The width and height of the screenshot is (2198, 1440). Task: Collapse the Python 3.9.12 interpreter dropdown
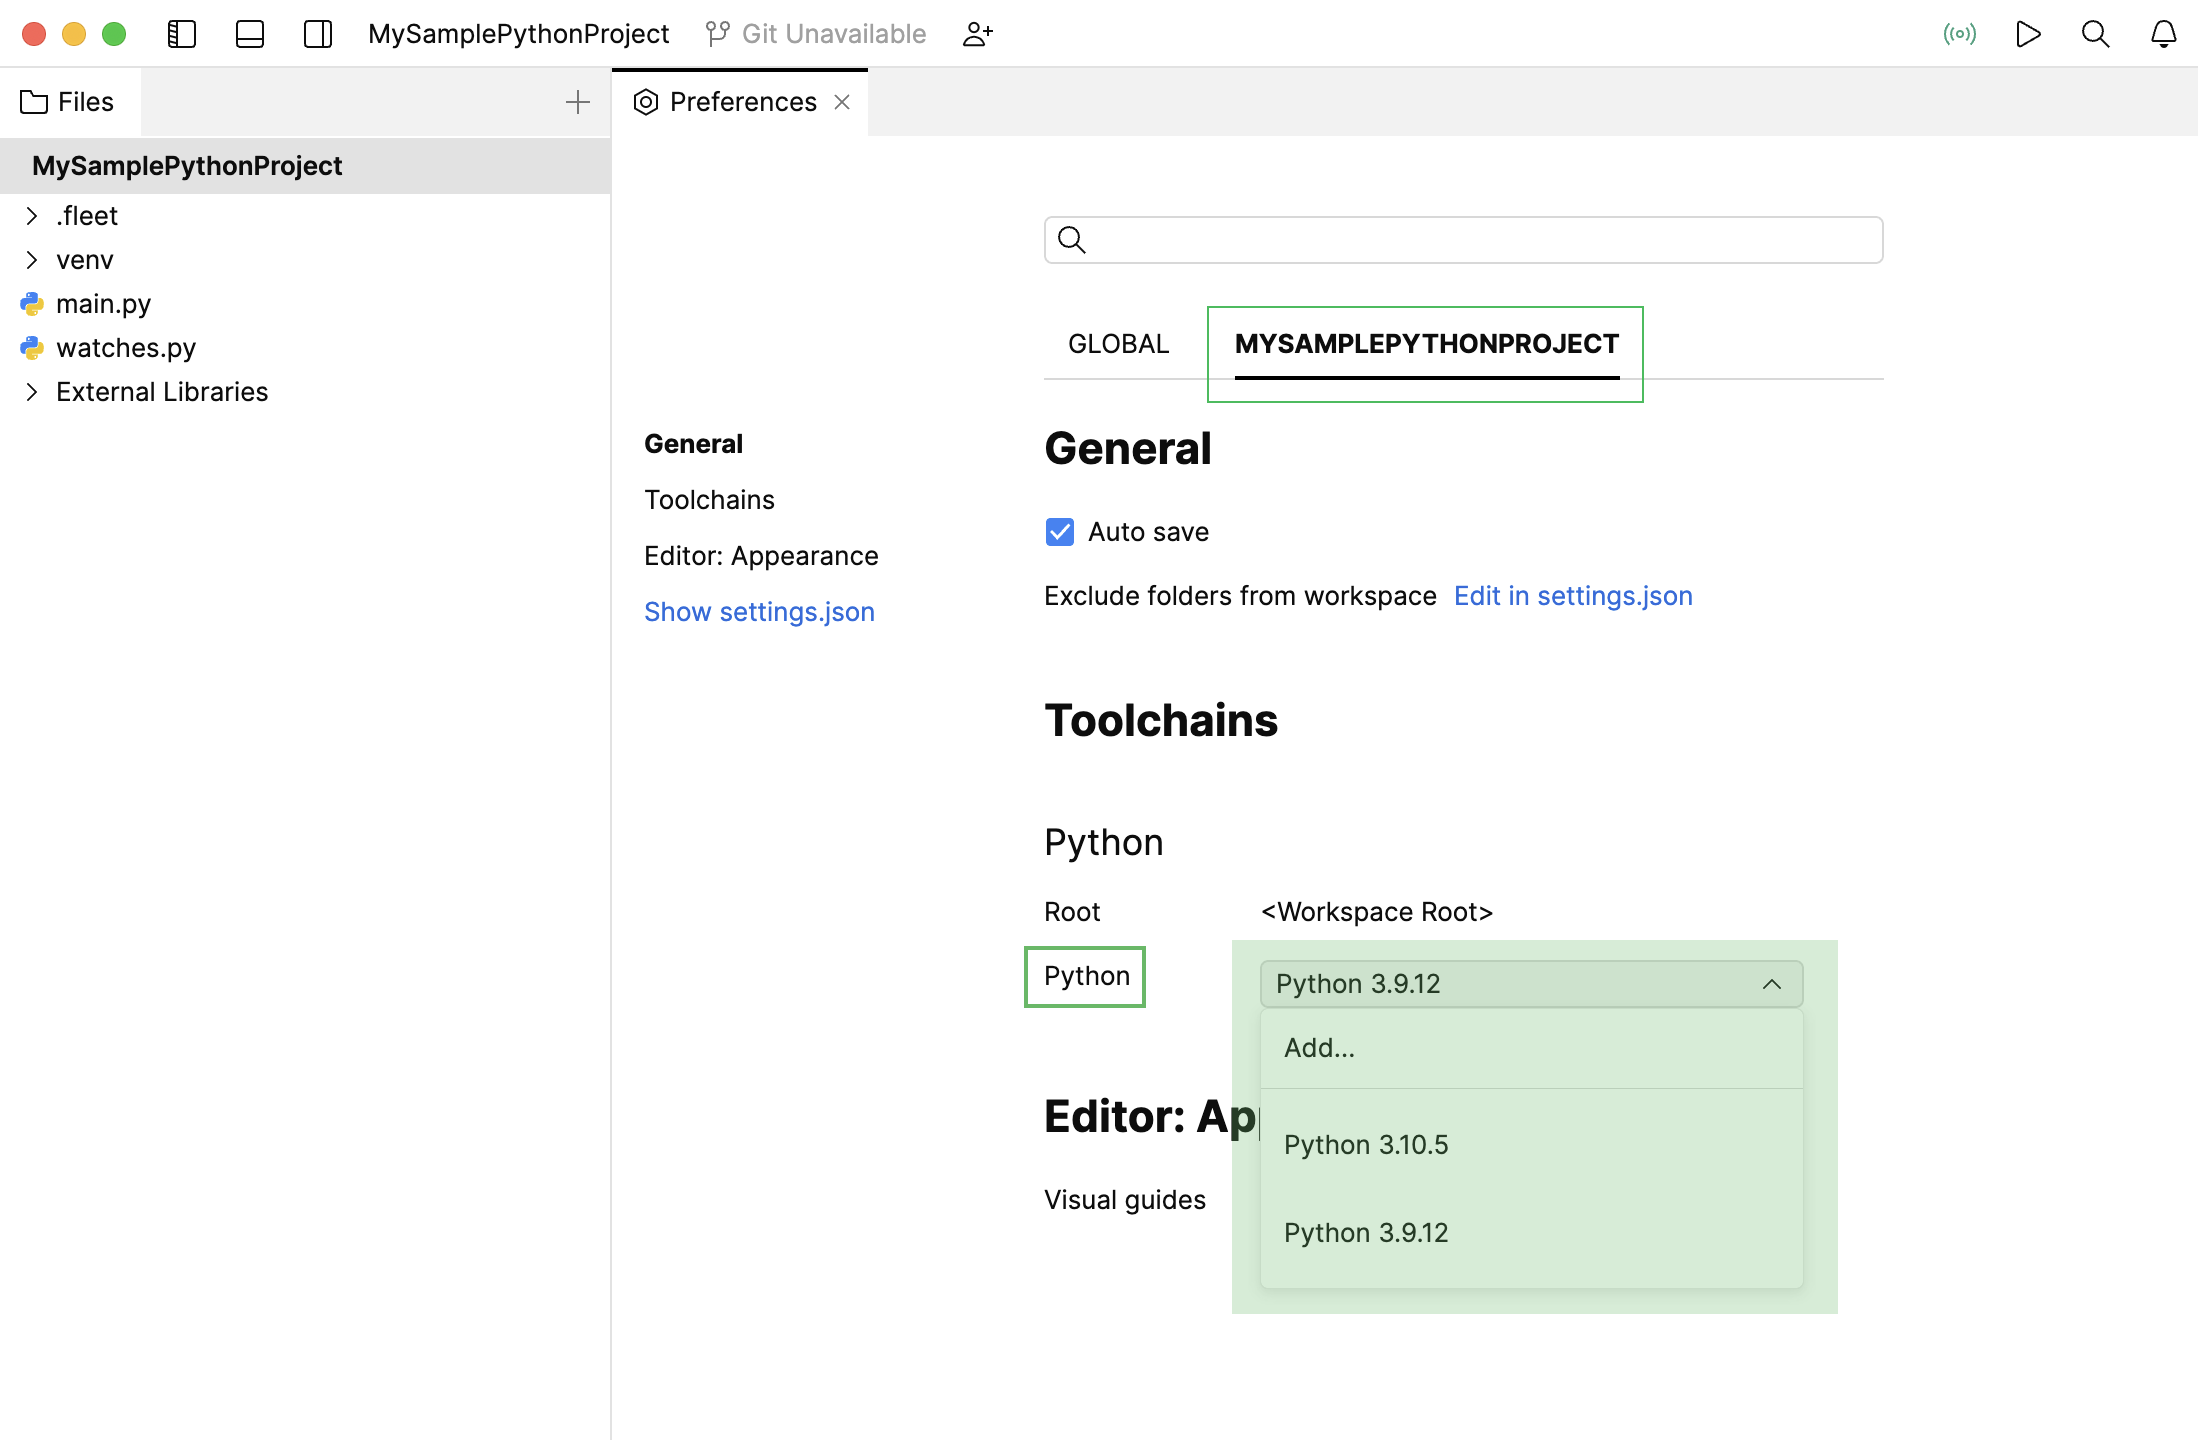tap(1772, 983)
